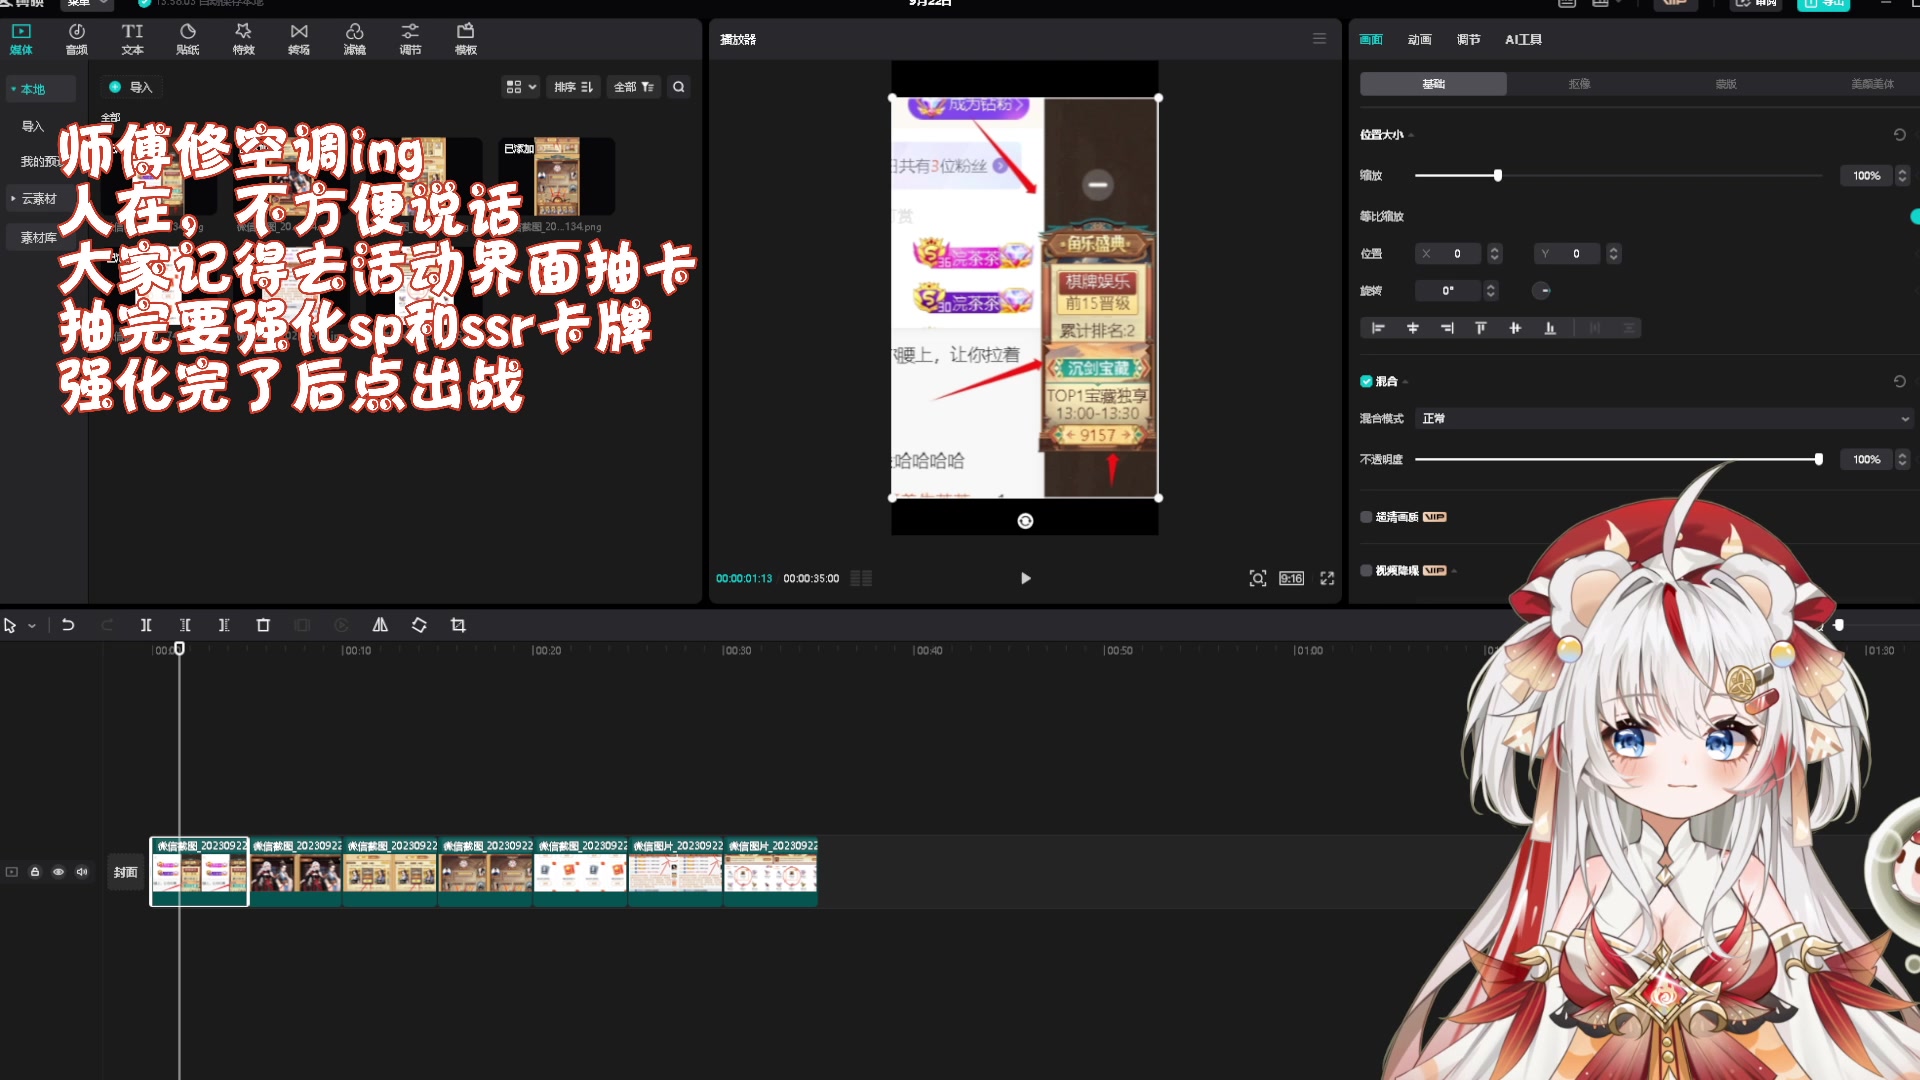Switch to the 调节 tab in properties panel
1920x1080 pixels.
pos(1469,39)
